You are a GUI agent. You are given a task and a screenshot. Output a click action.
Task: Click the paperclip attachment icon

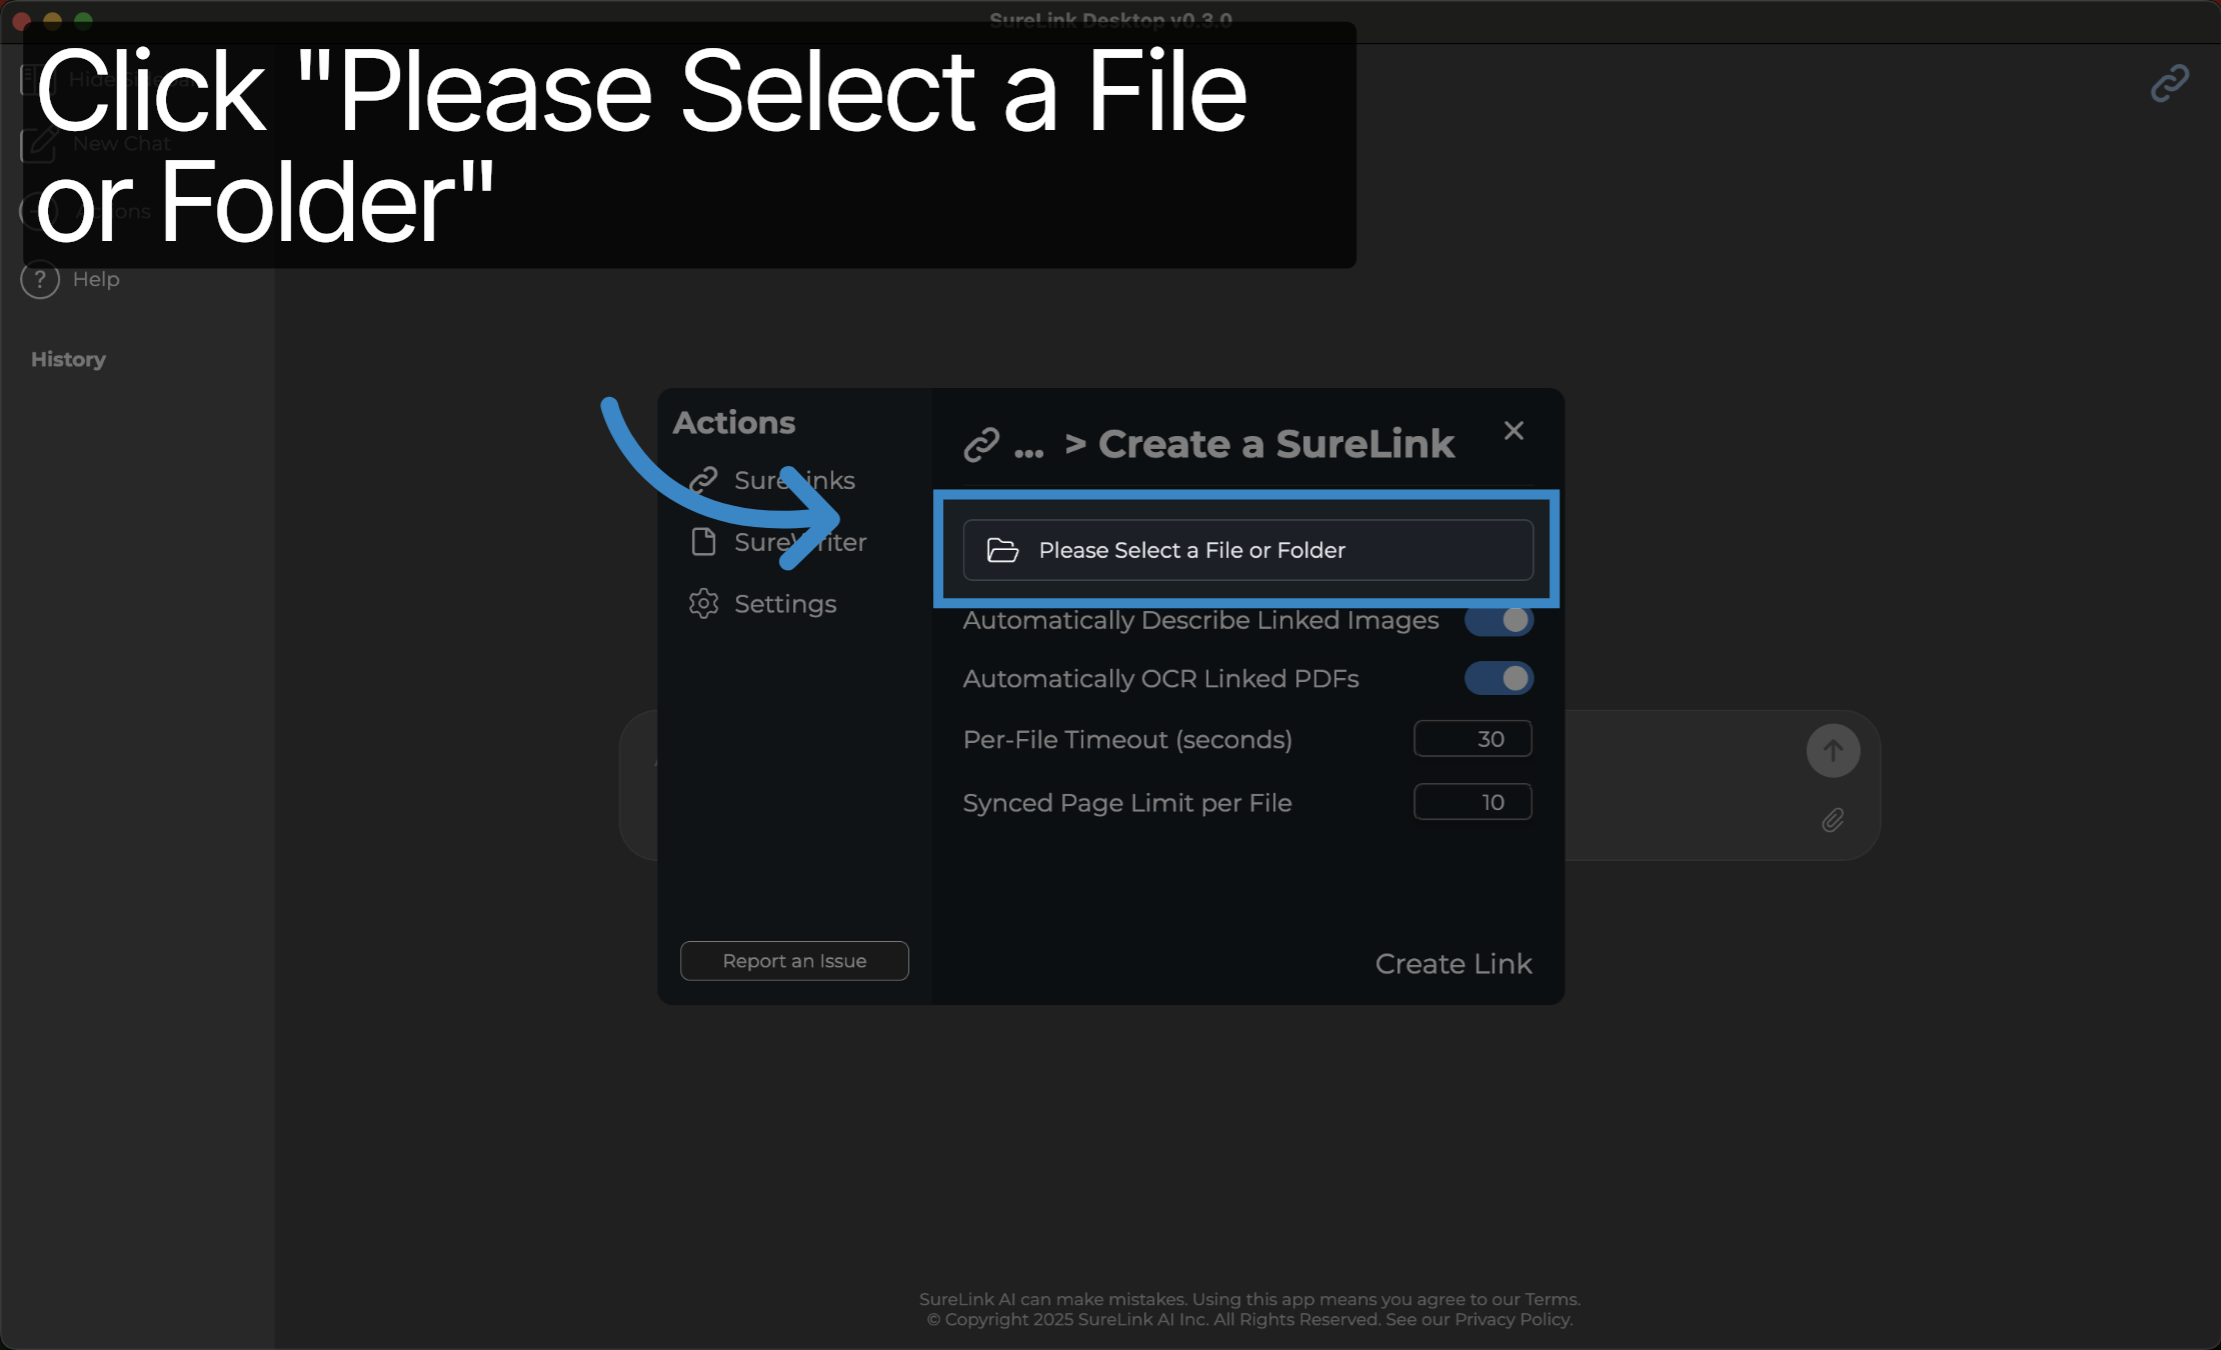click(1832, 821)
